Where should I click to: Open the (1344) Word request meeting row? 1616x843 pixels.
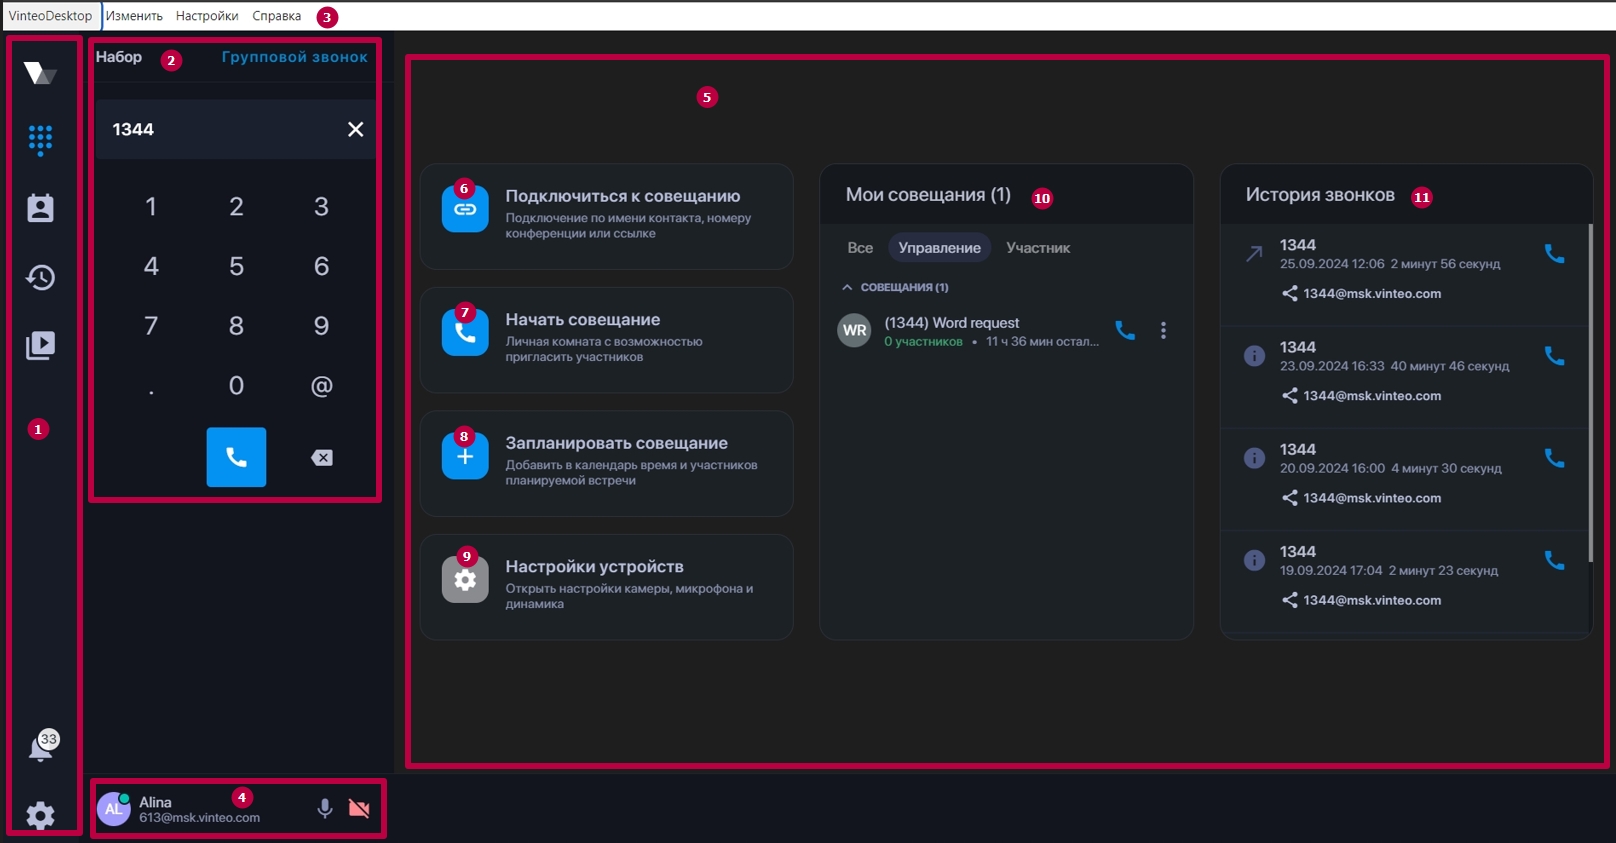click(x=1005, y=331)
